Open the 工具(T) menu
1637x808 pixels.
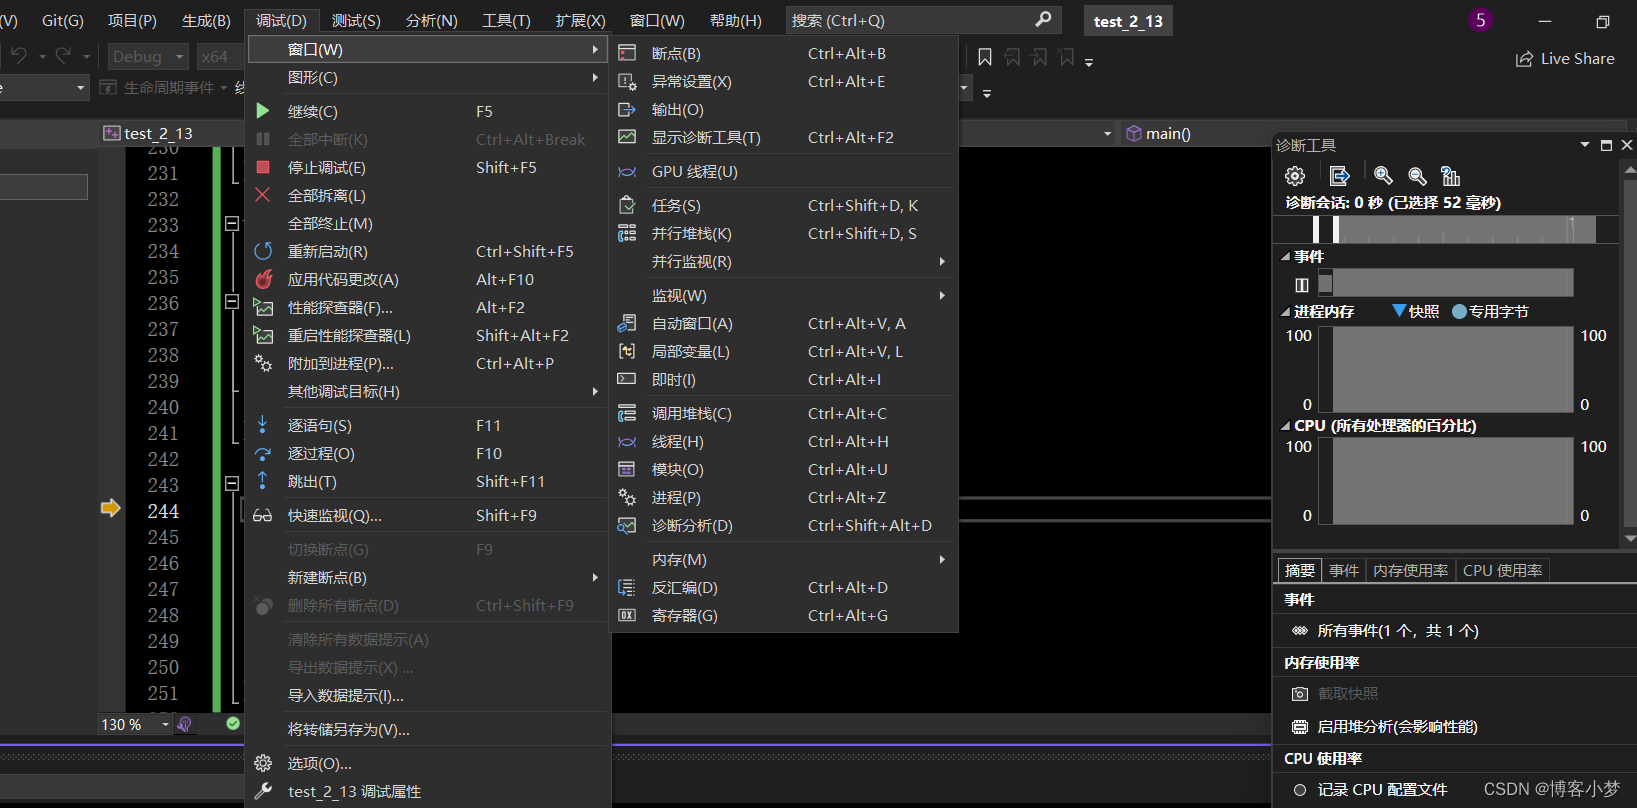tap(506, 21)
